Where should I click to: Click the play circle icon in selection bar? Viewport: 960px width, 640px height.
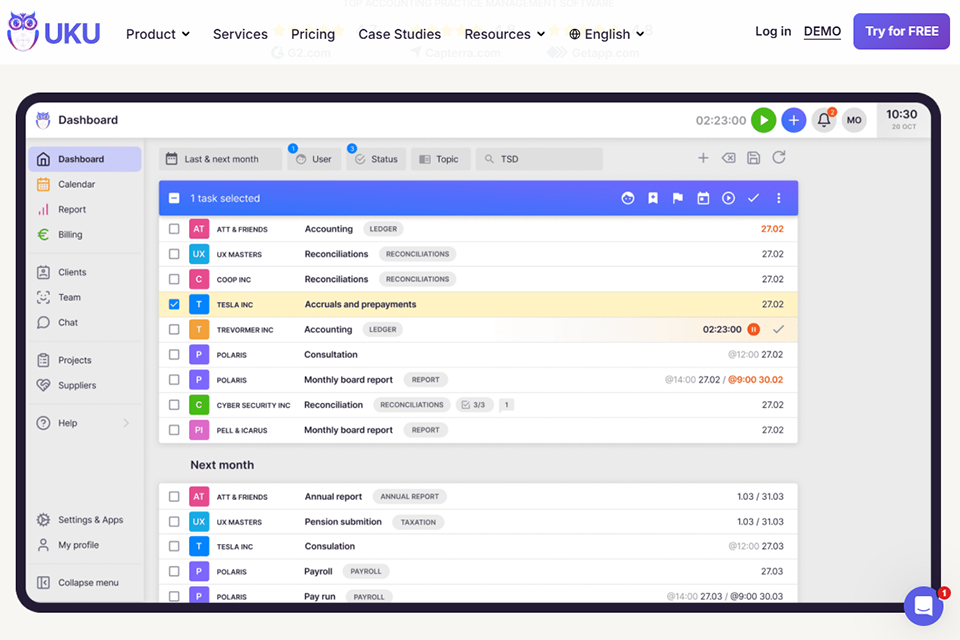(x=728, y=198)
